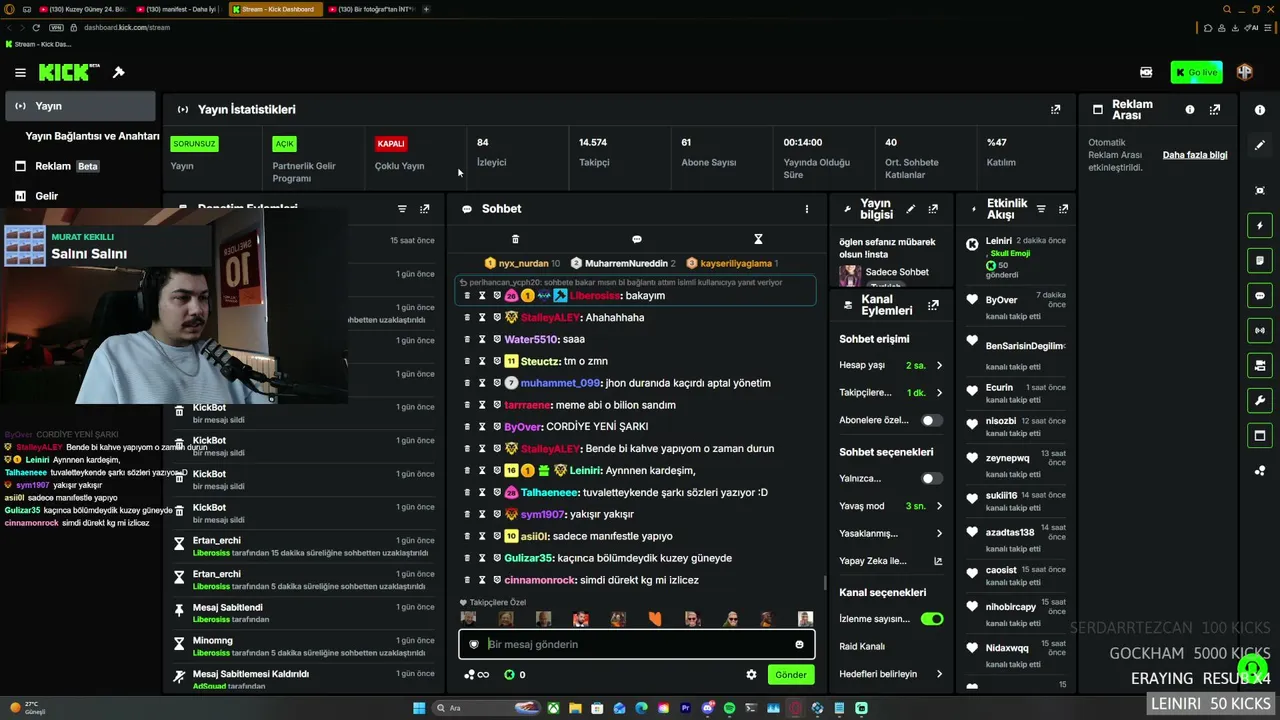Click the lightning bolt icon in right sidebar
The height and width of the screenshot is (720, 1280).
pos(1260,226)
